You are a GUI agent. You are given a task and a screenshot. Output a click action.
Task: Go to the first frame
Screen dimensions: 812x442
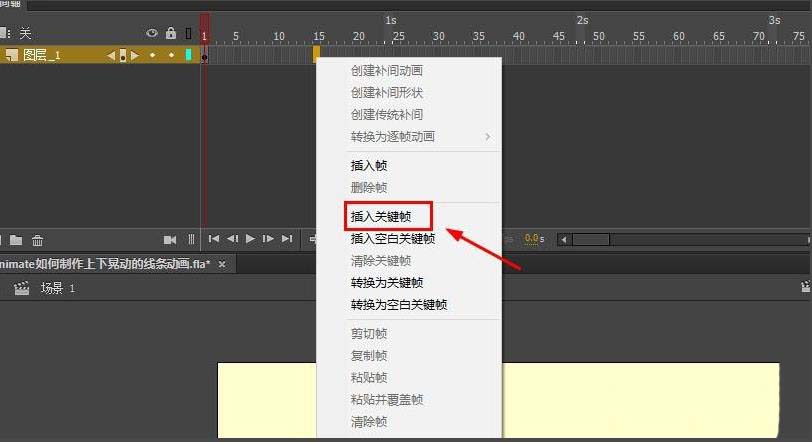click(x=213, y=239)
